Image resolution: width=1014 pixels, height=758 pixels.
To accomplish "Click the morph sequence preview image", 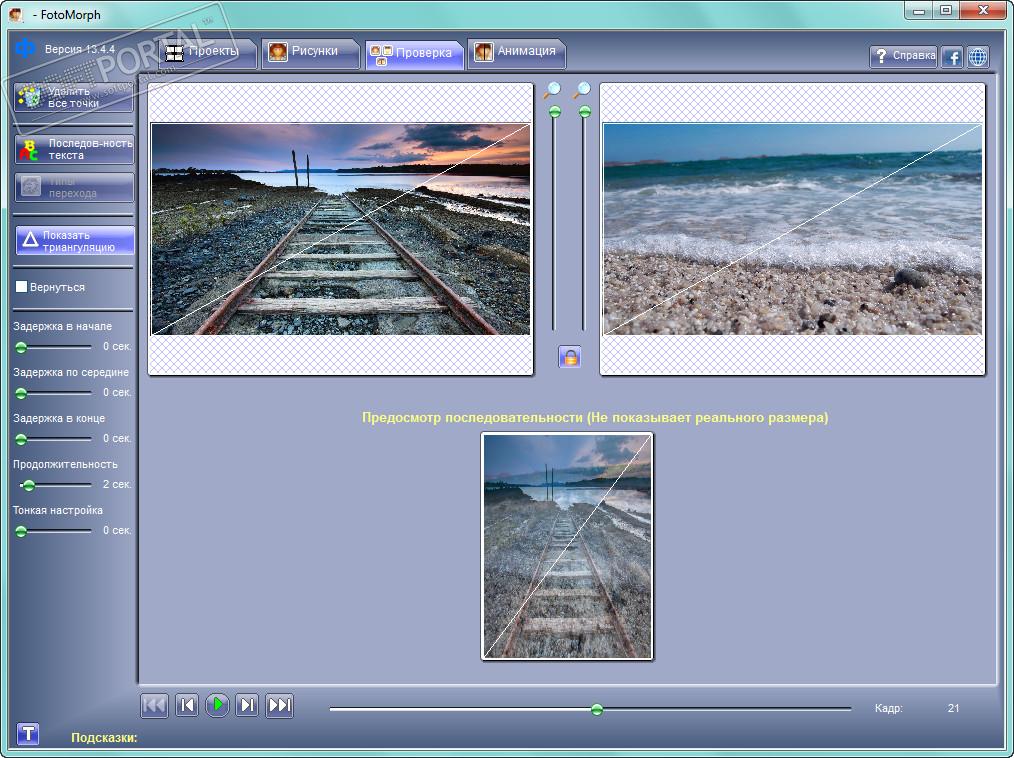I will (x=567, y=547).
